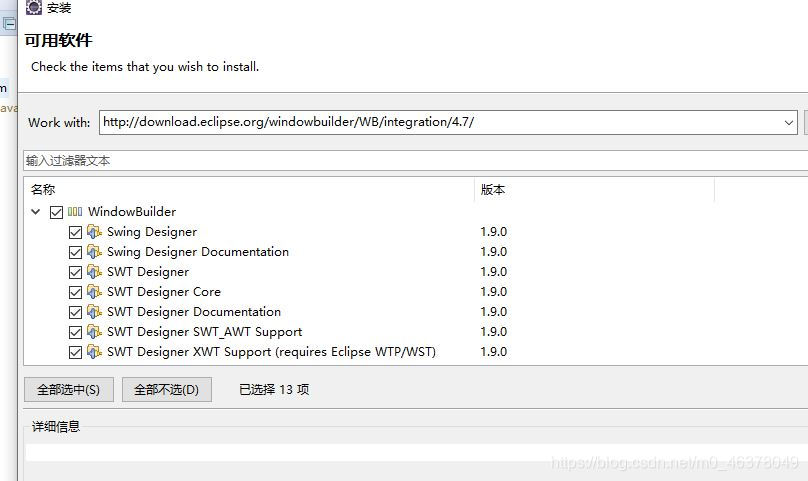
Task: Collapse the WindowBuilder tree node
Action: point(36,211)
